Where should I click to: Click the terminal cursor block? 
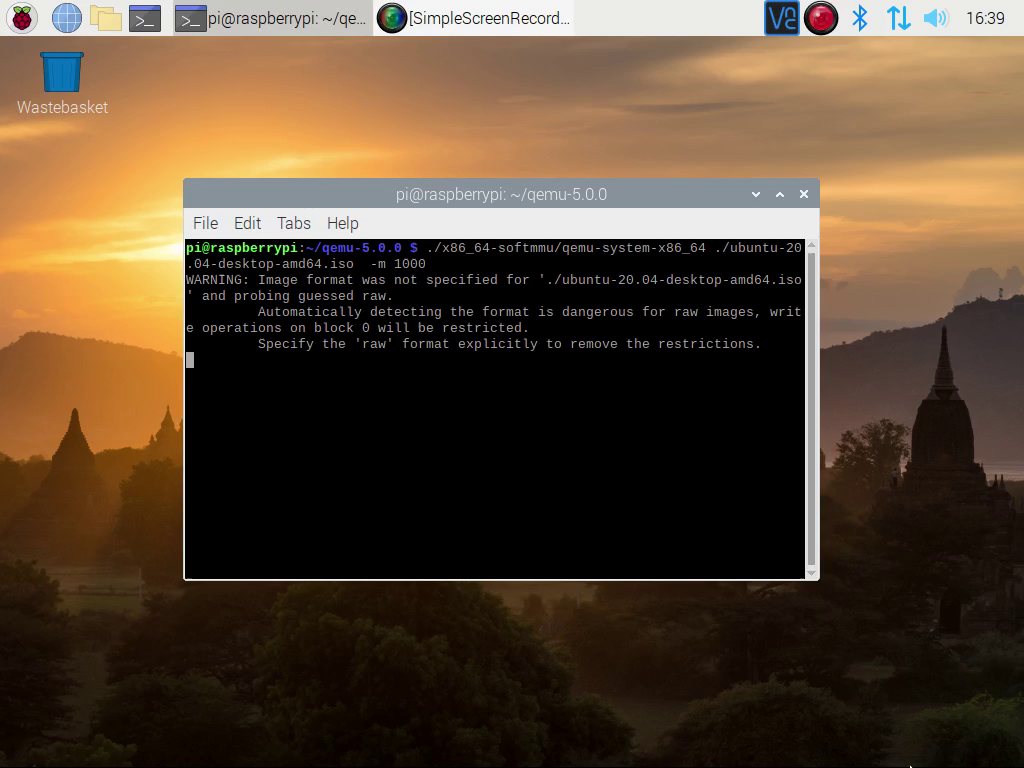tap(190, 360)
